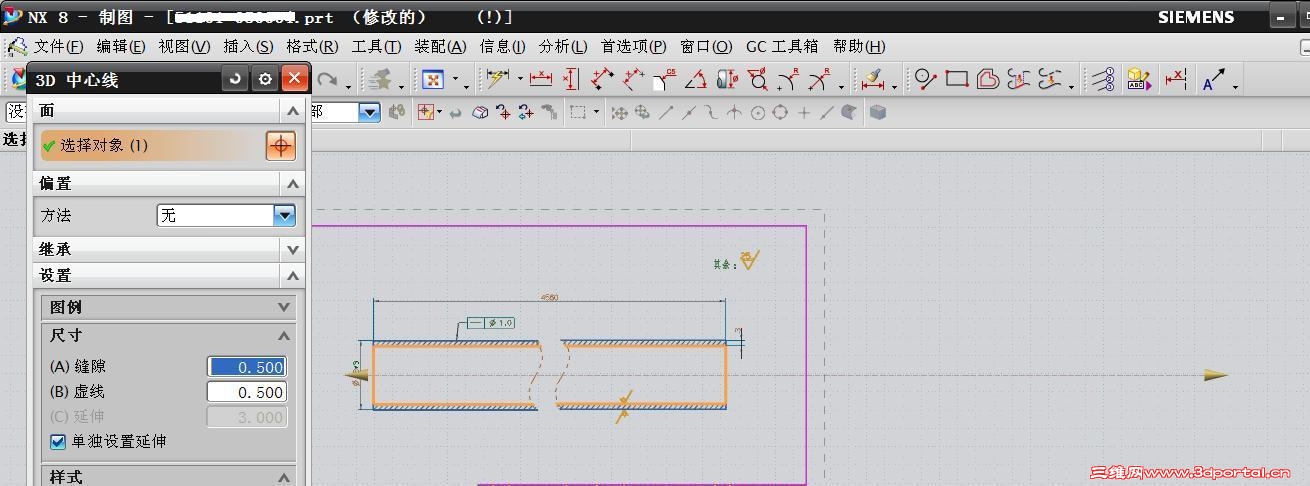Click the (B) 虚线 value field
Viewport: 1310px width, 486px height.
click(247, 392)
